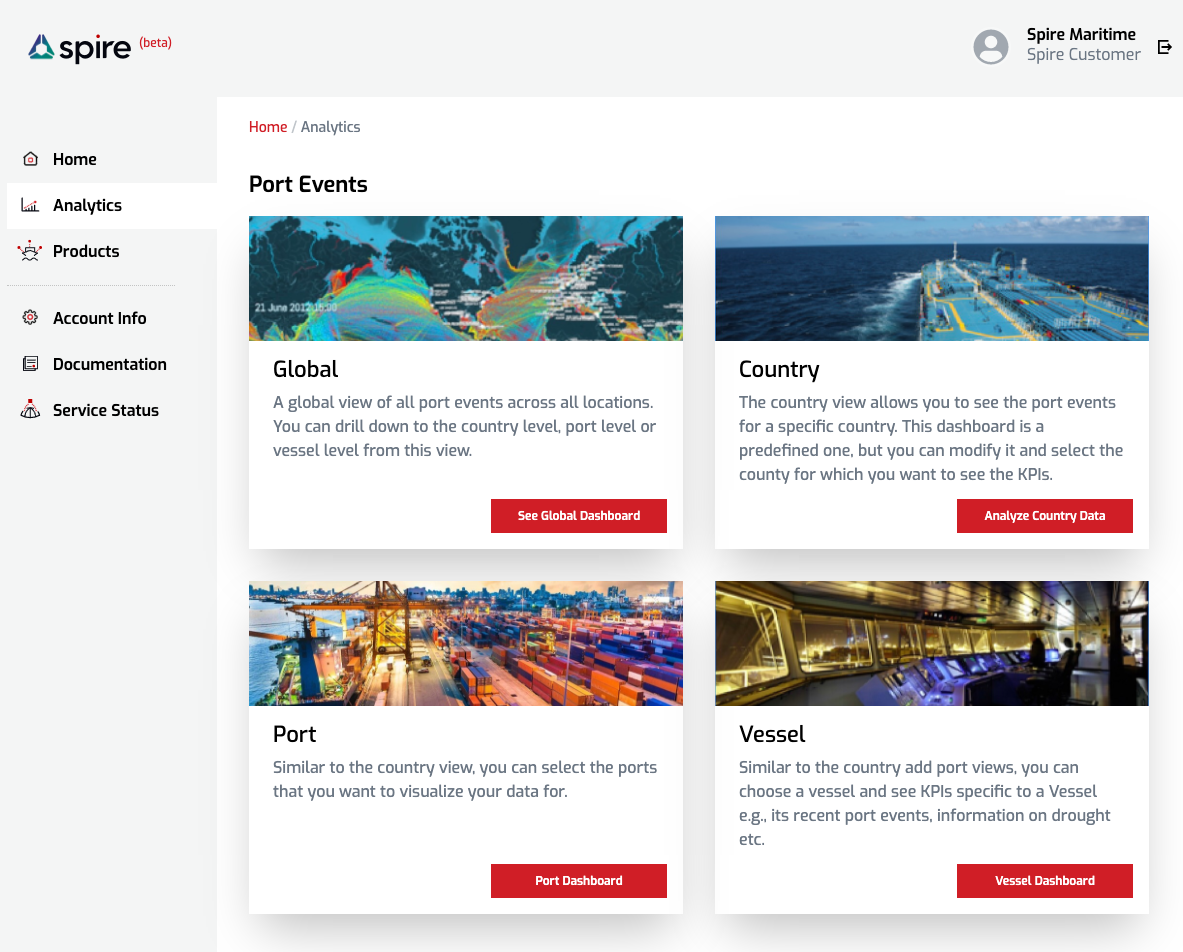Click the Country tanker ship image
1183x952 pixels.
tap(932, 278)
